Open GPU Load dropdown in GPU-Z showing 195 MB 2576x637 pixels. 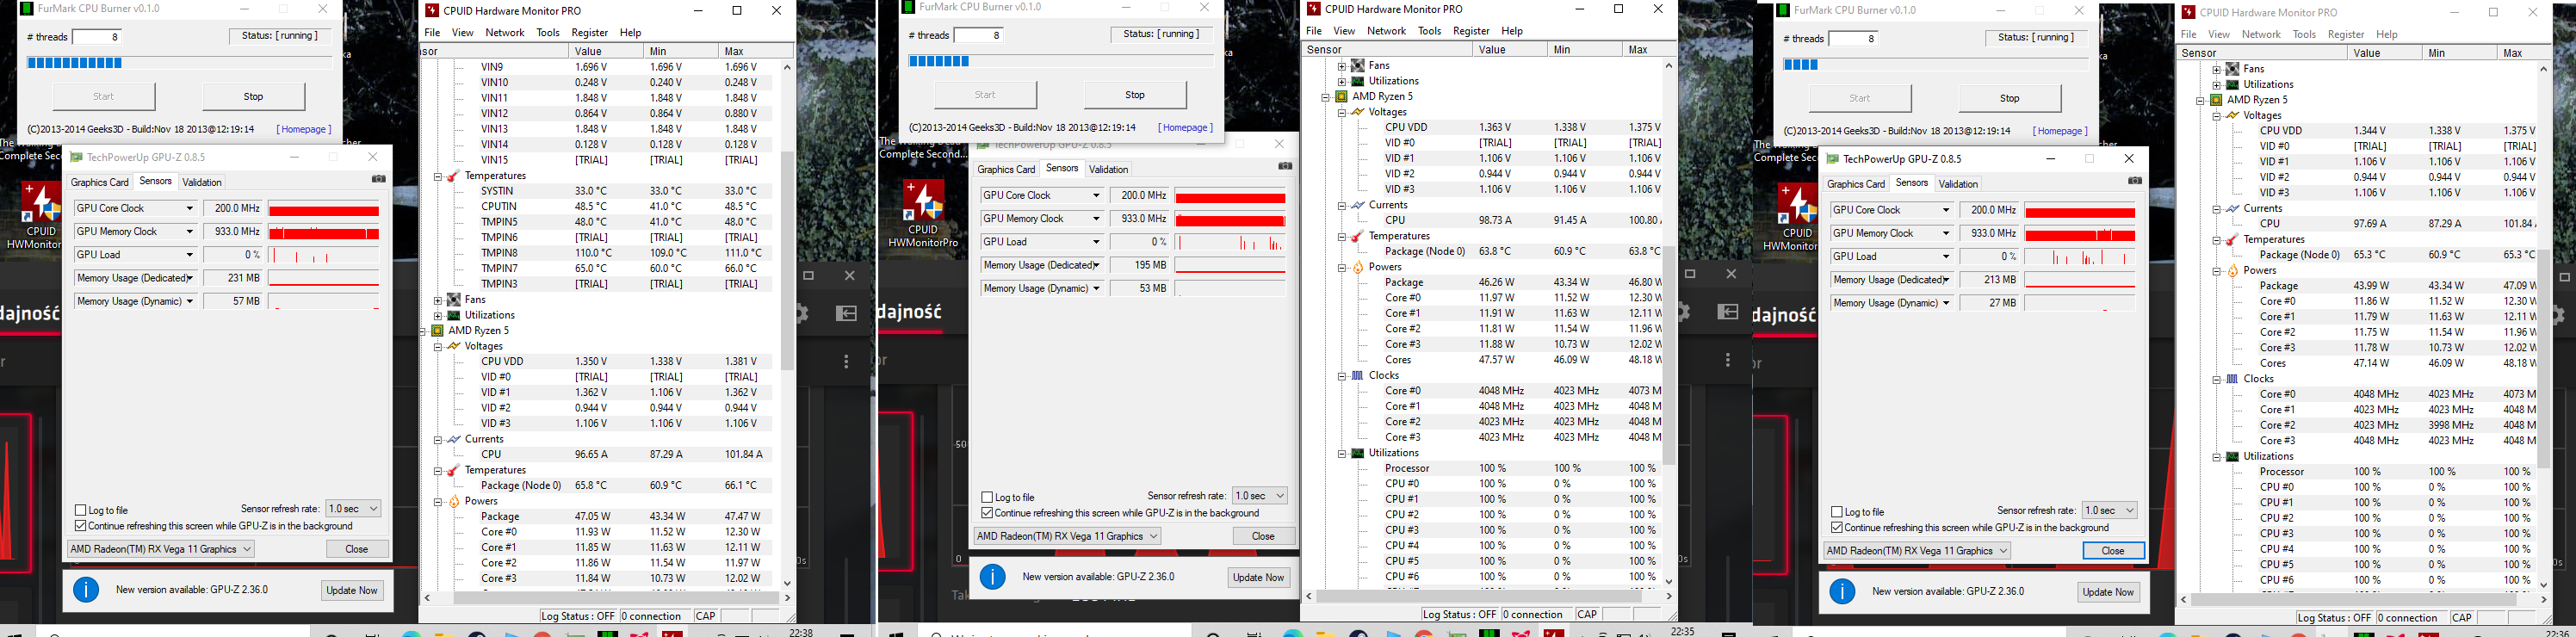(x=1041, y=242)
